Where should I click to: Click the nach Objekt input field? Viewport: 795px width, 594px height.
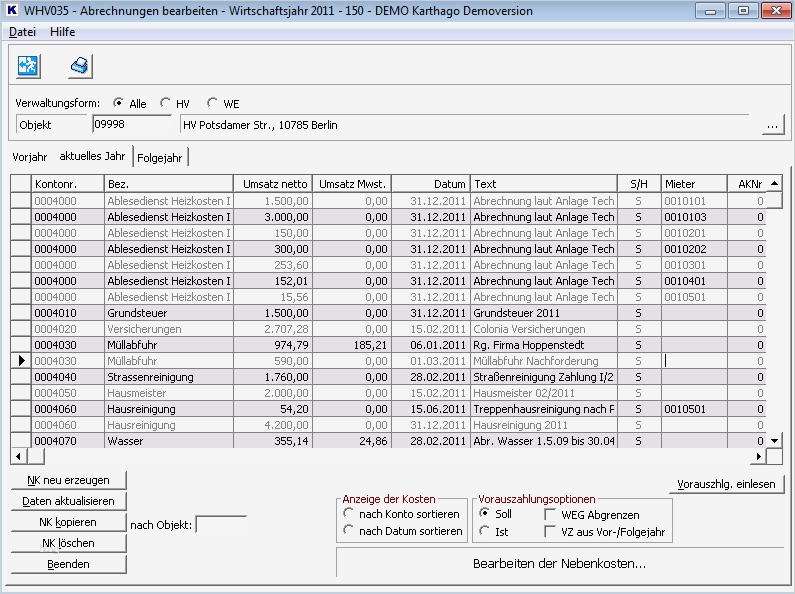(220, 523)
